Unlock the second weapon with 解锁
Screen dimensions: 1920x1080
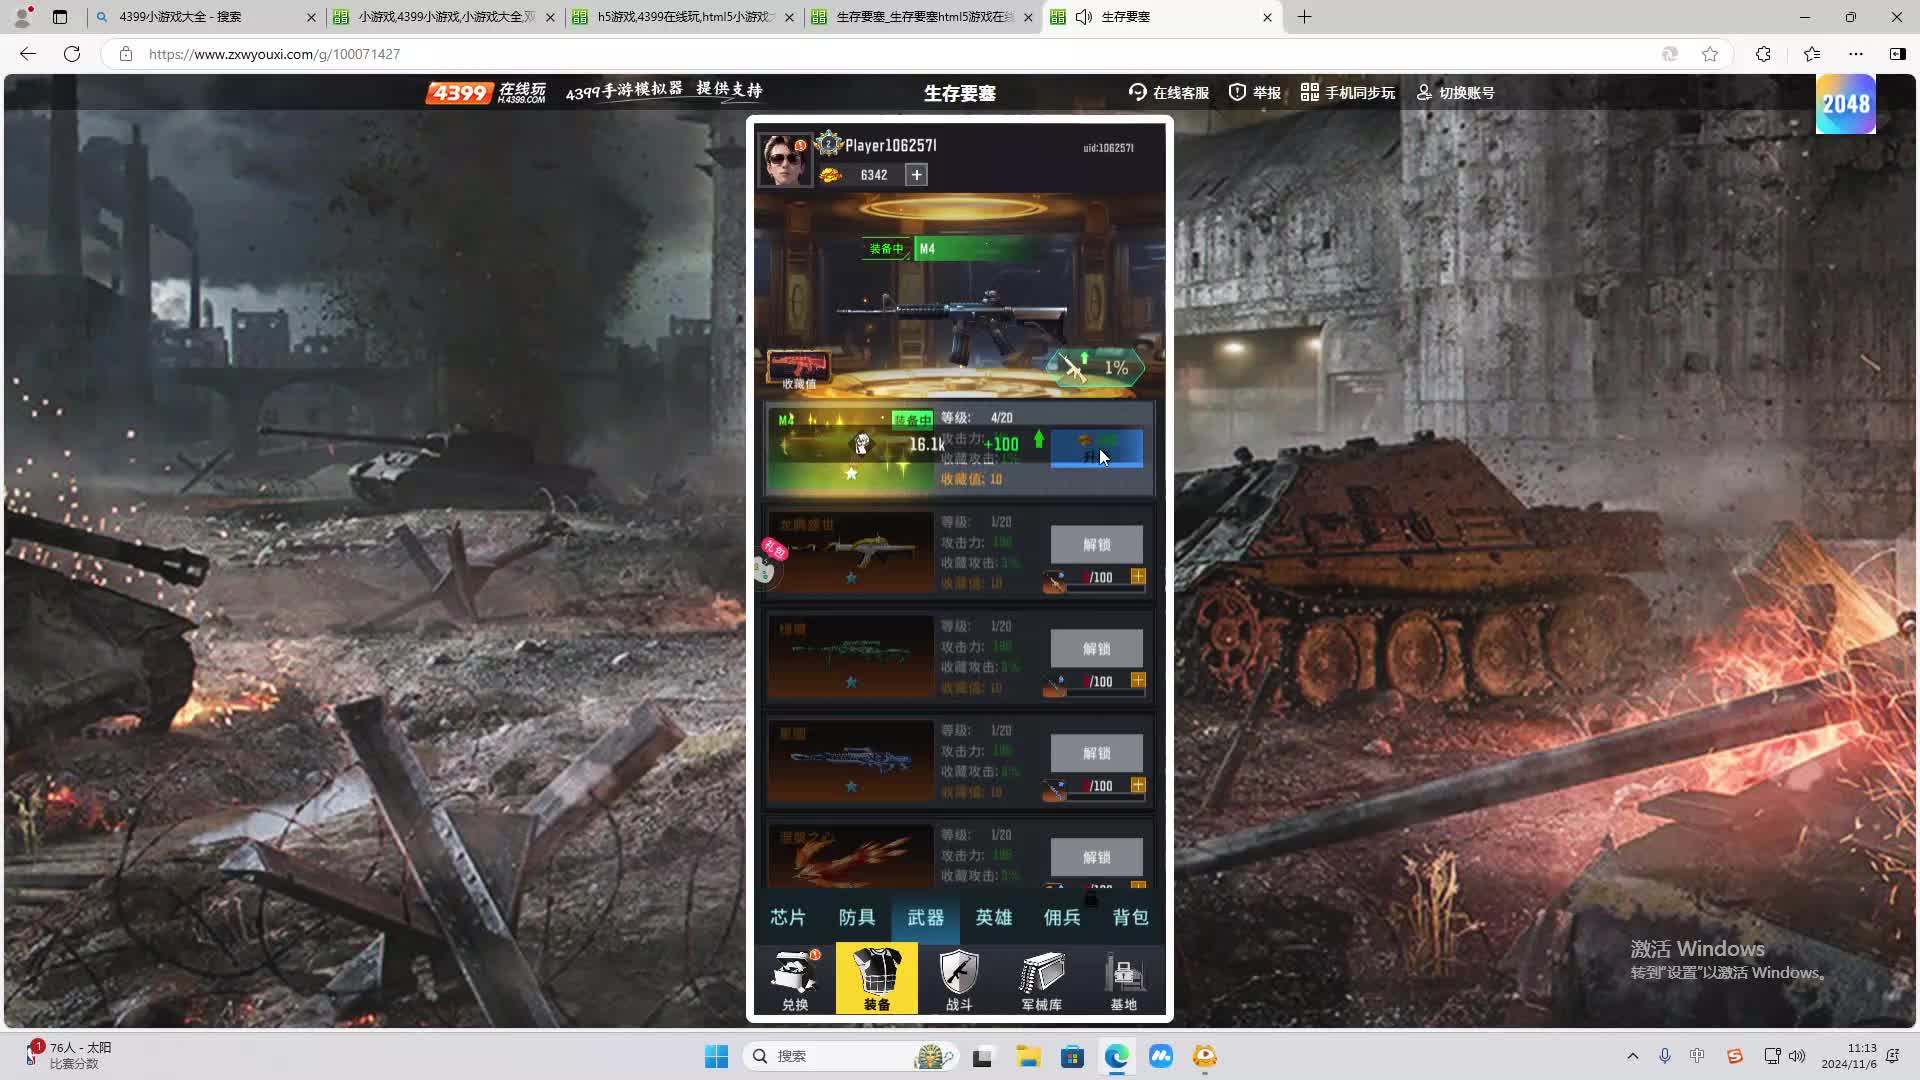tap(1096, 545)
